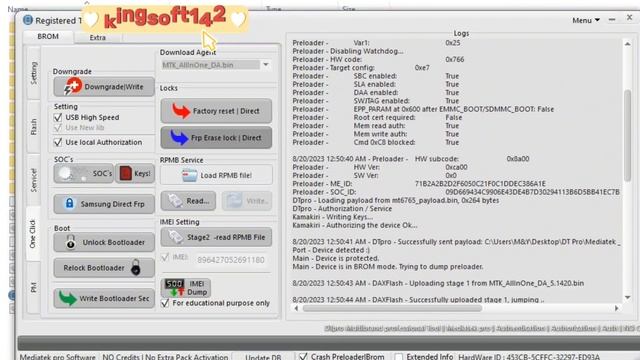
Task: Click the logs scroll right arrow
Action: click(x=616, y=308)
